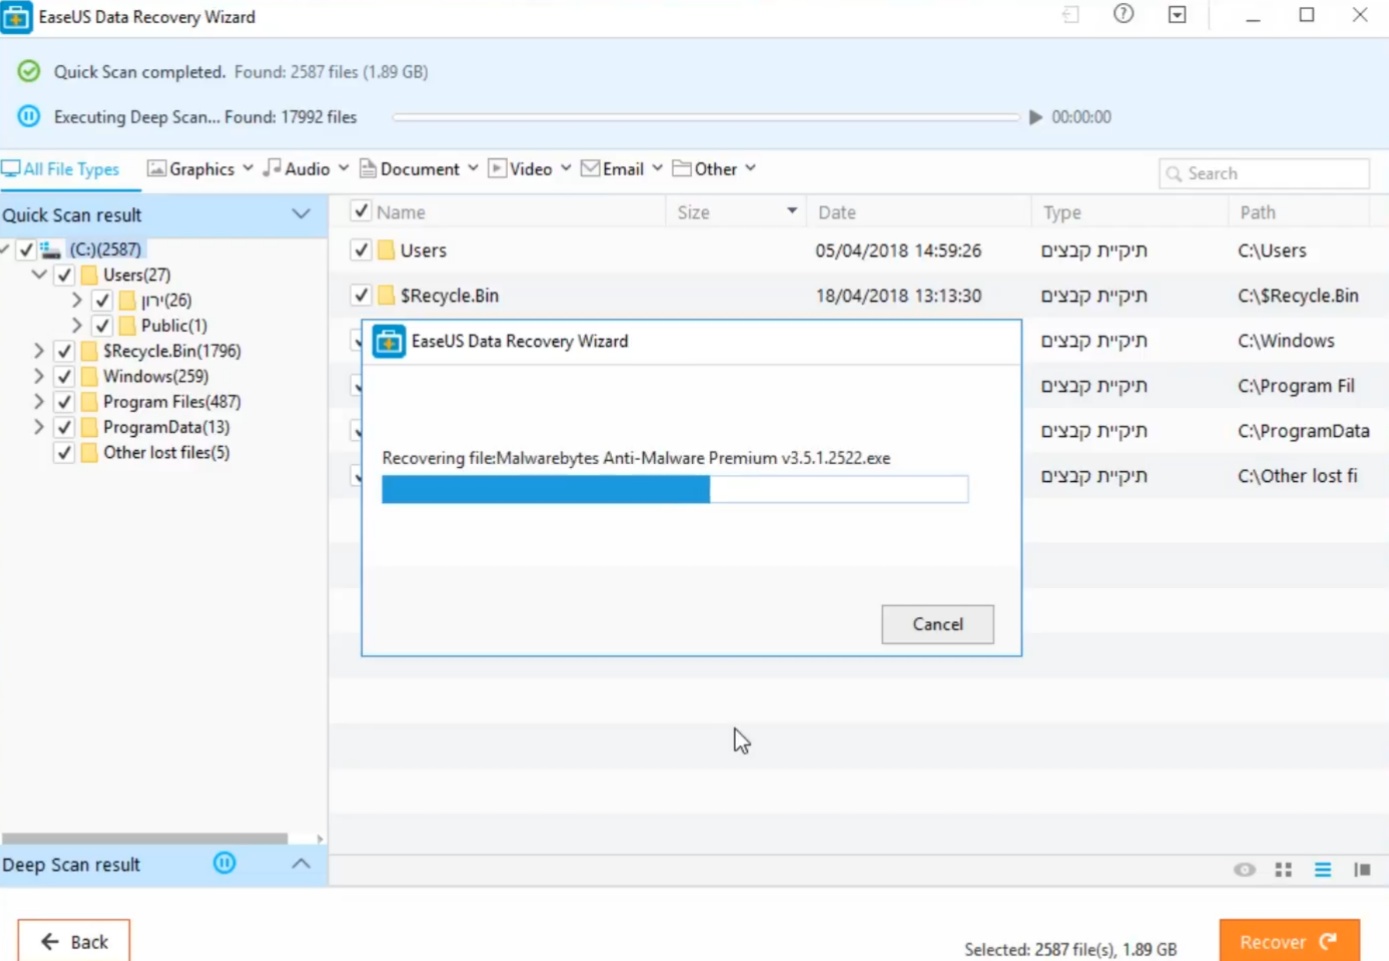Switch to the details pane view icon
Screen dimensions: 1389x961
pyautogui.click(x=1362, y=869)
